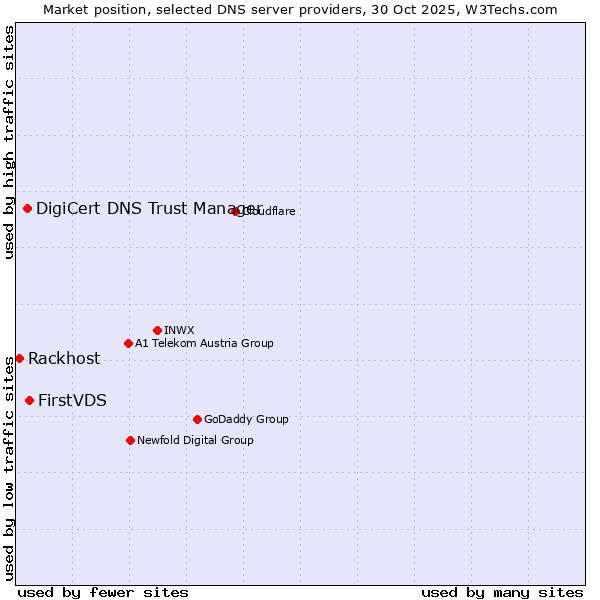
Task: Click the FirstVDS text label
Action: (x=72, y=400)
